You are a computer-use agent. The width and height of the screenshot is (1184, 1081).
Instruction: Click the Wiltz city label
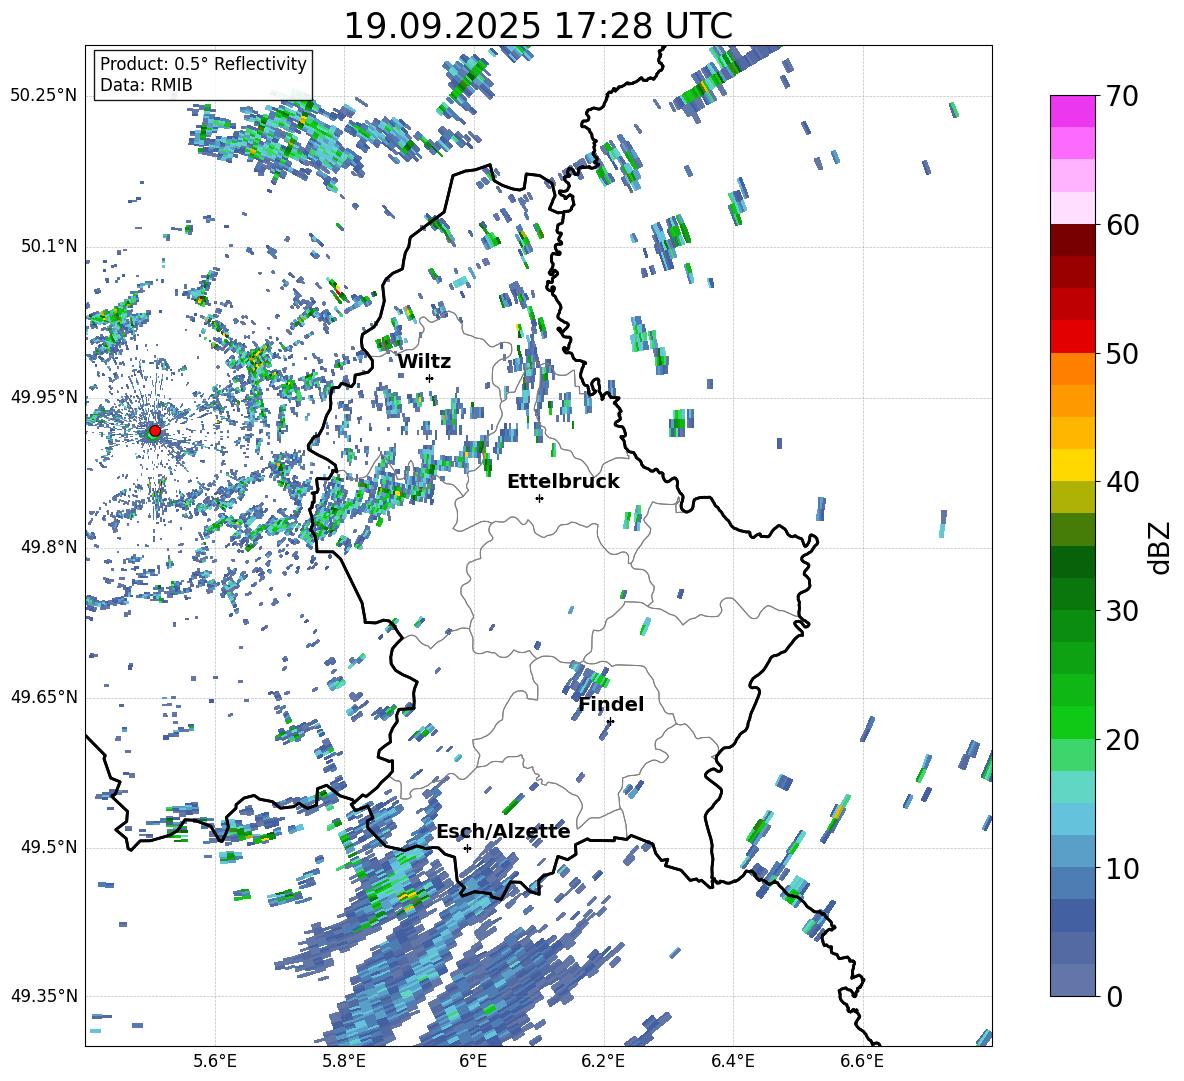tap(424, 362)
